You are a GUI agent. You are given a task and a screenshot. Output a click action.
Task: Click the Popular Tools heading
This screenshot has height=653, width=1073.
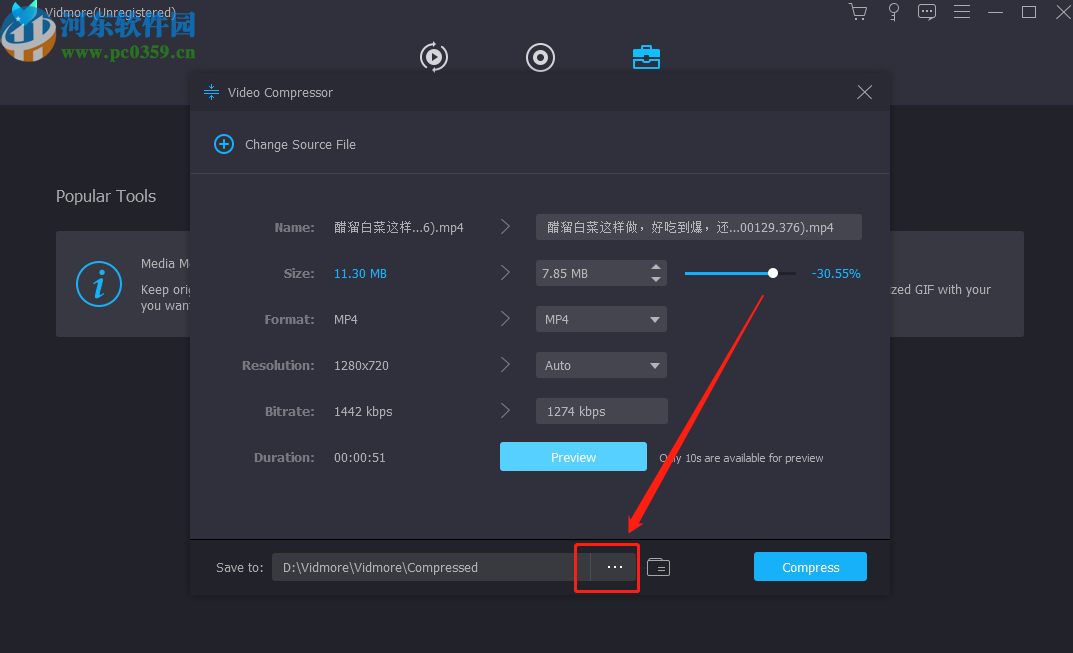(x=106, y=196)
